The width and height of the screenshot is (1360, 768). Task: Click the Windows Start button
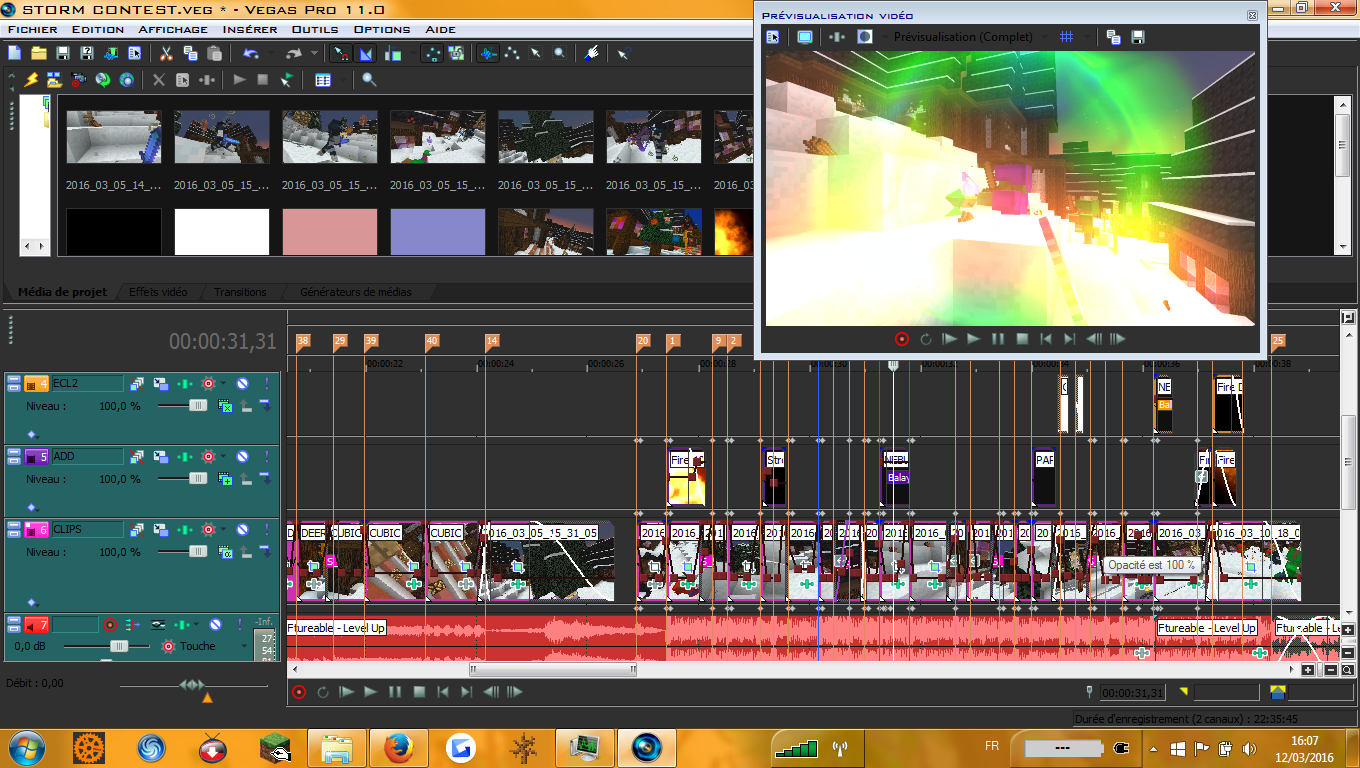tap(26, 747)
